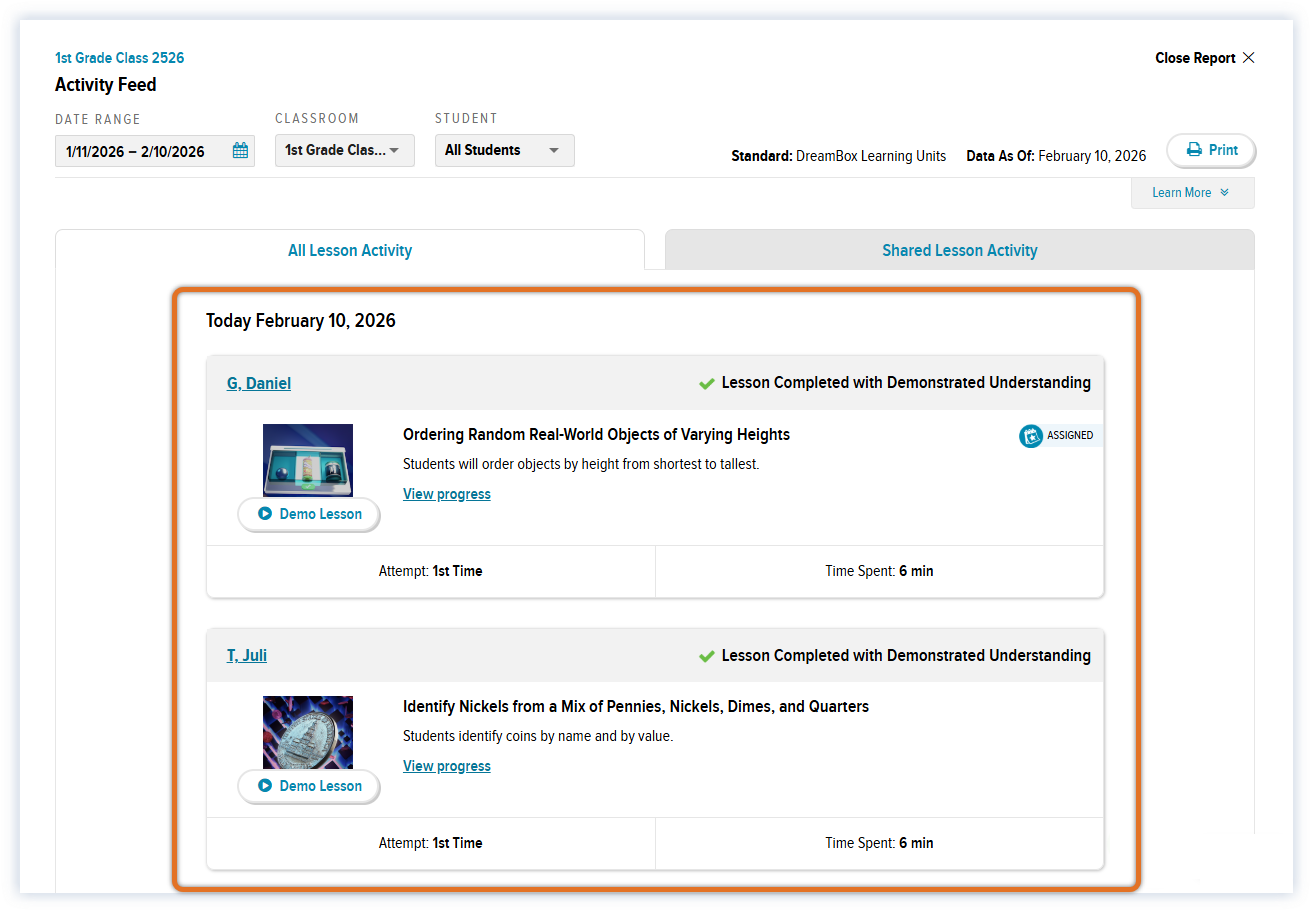Open the All Students dropdown
The width and height of the screenshot is (1313, 913).
click(x=504, y=151)
